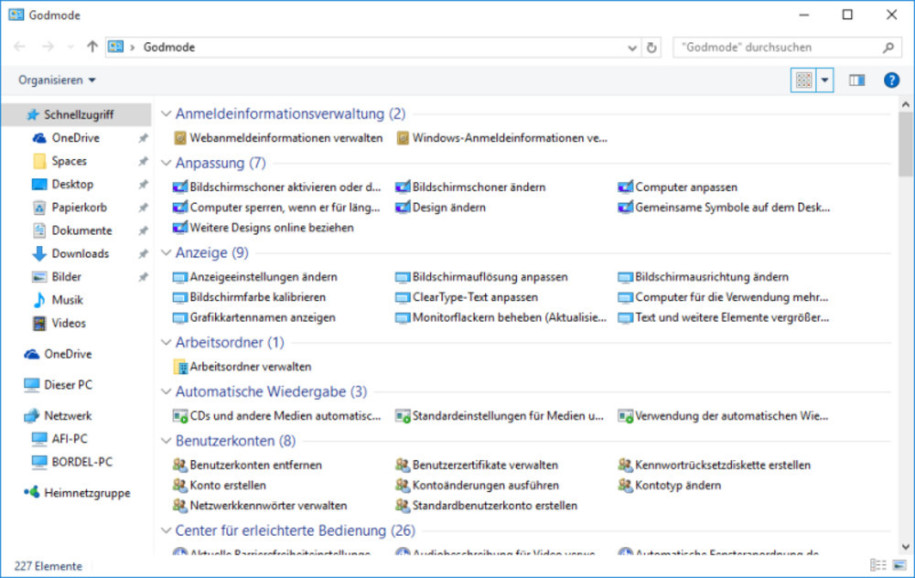Screen dimensions: 915x578
Task: Click the view mode icon button
Action: pyautogui.click(x=804, y=80)
